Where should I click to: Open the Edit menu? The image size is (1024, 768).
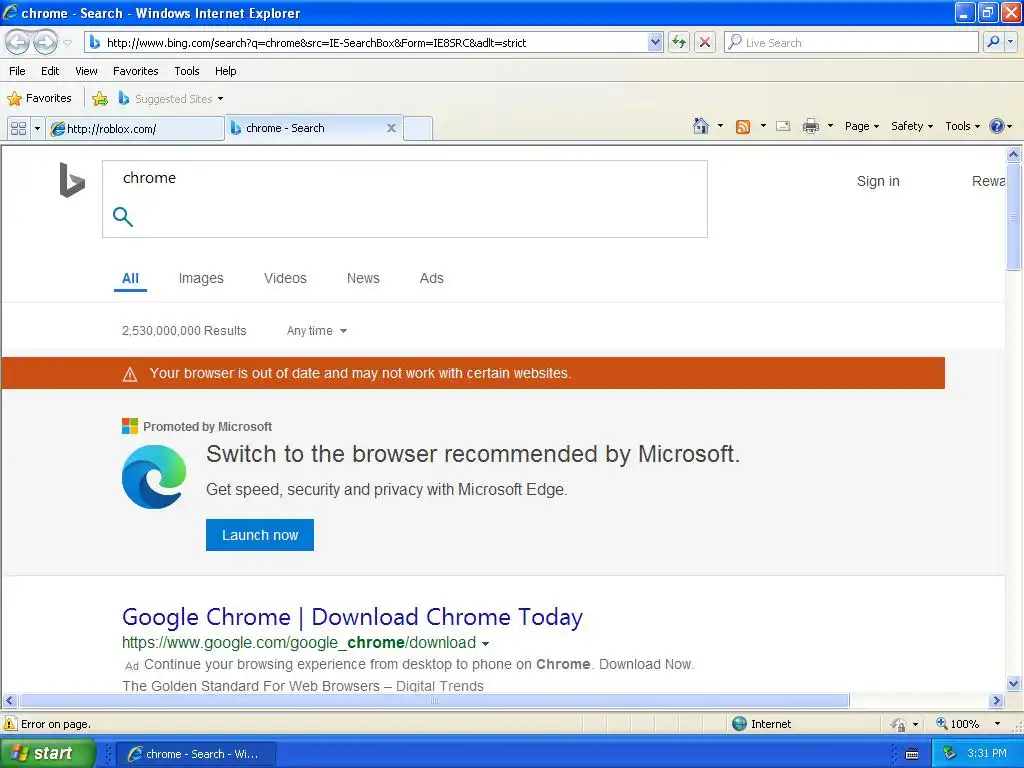(x=50, y=71)
